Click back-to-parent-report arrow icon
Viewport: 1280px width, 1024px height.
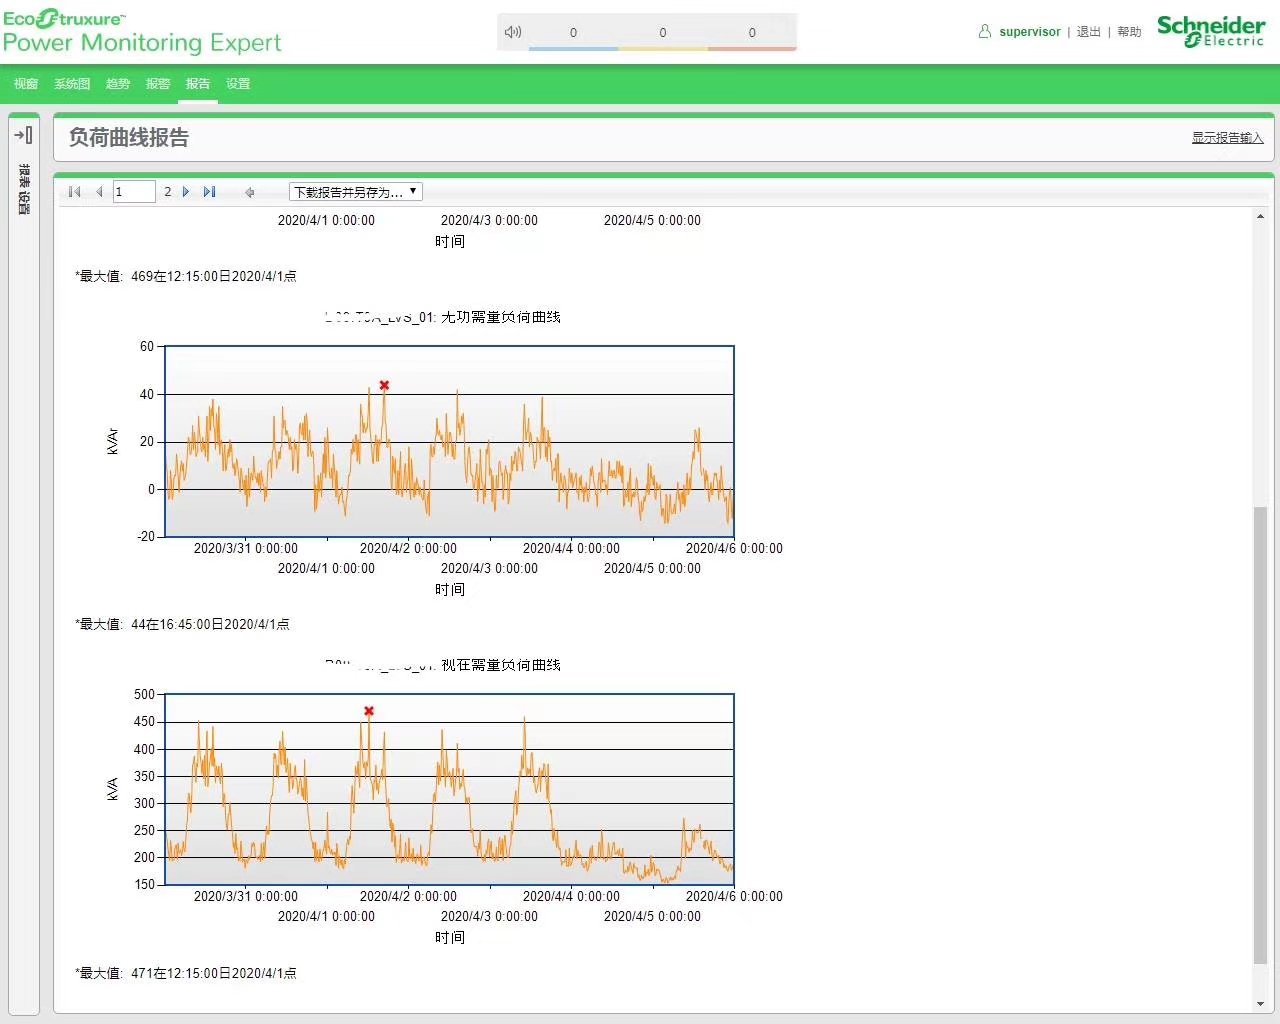(x=250, y=192)
